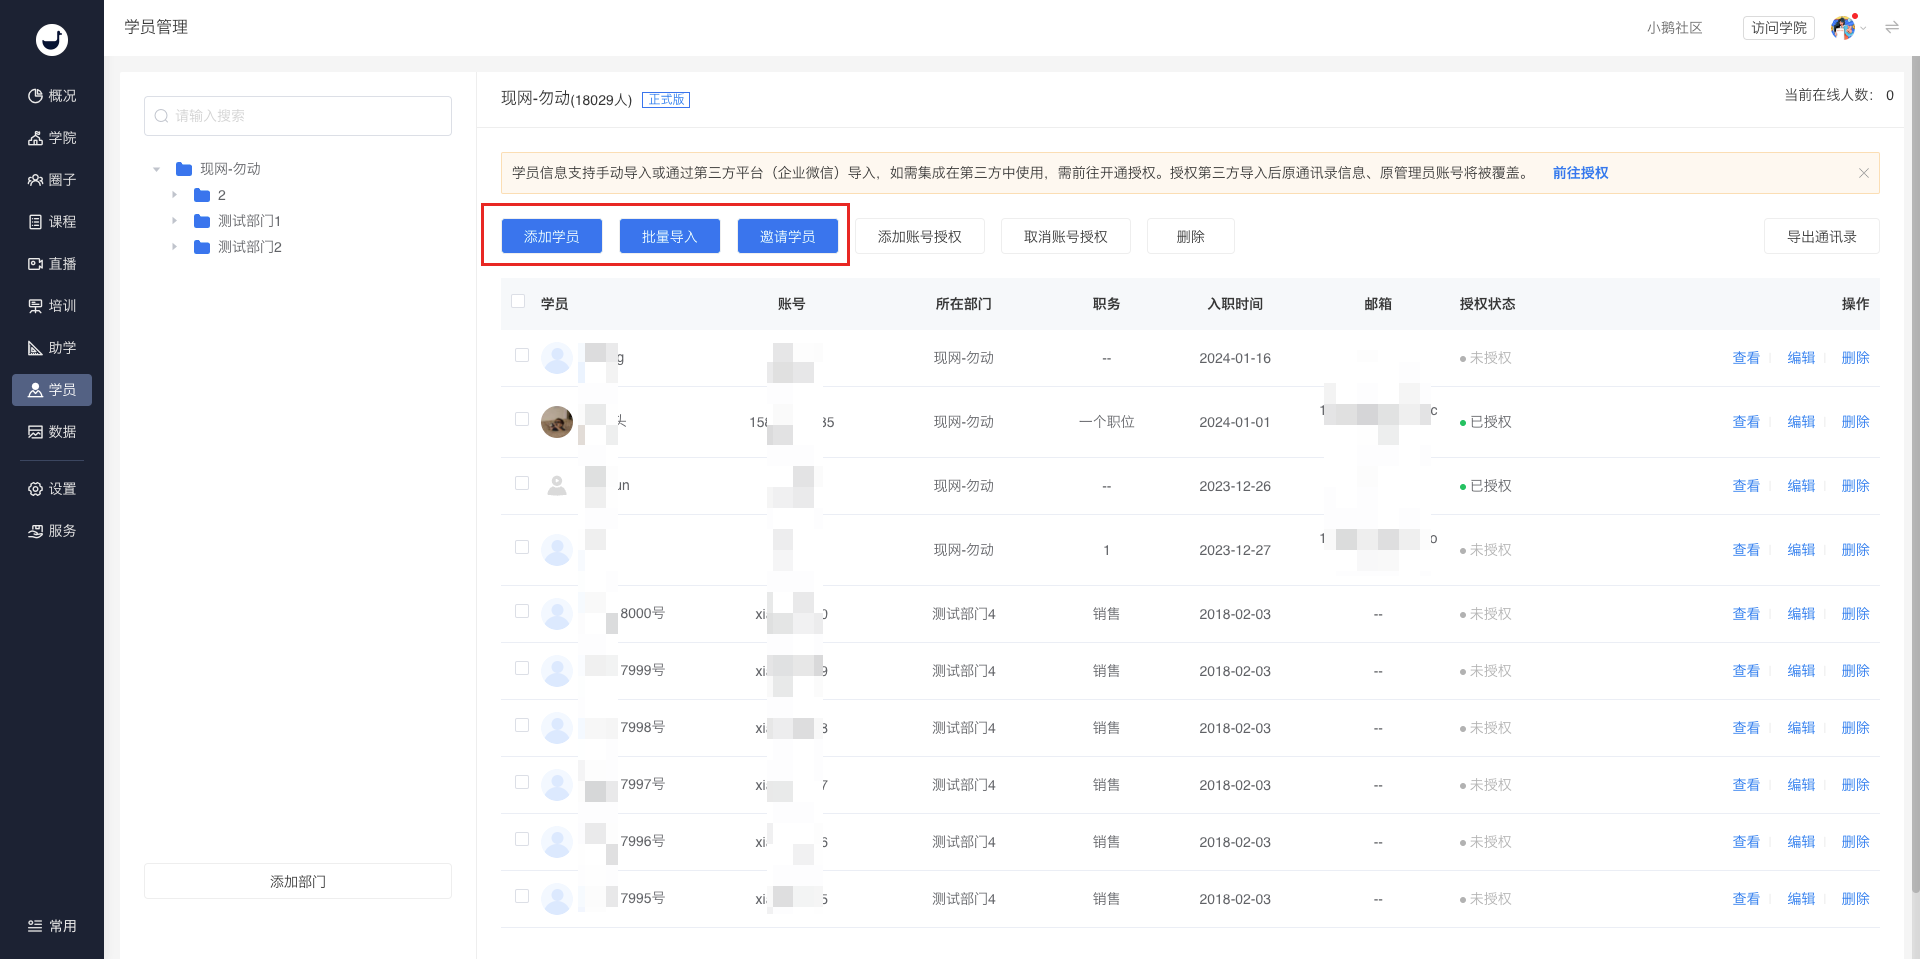Check the 8000号 student row
Viewport: 1920px width, 959px height.
click(522, 611)
